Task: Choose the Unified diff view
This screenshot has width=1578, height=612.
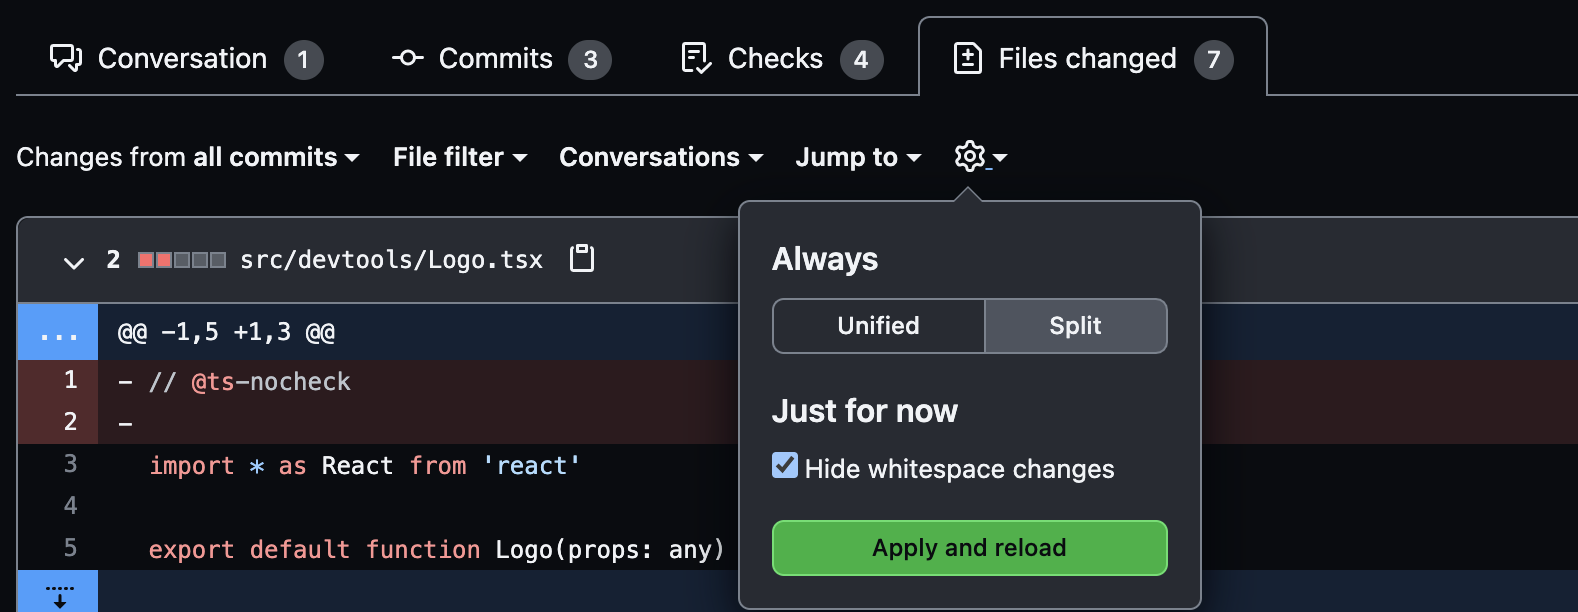Action: pos(879,326)
